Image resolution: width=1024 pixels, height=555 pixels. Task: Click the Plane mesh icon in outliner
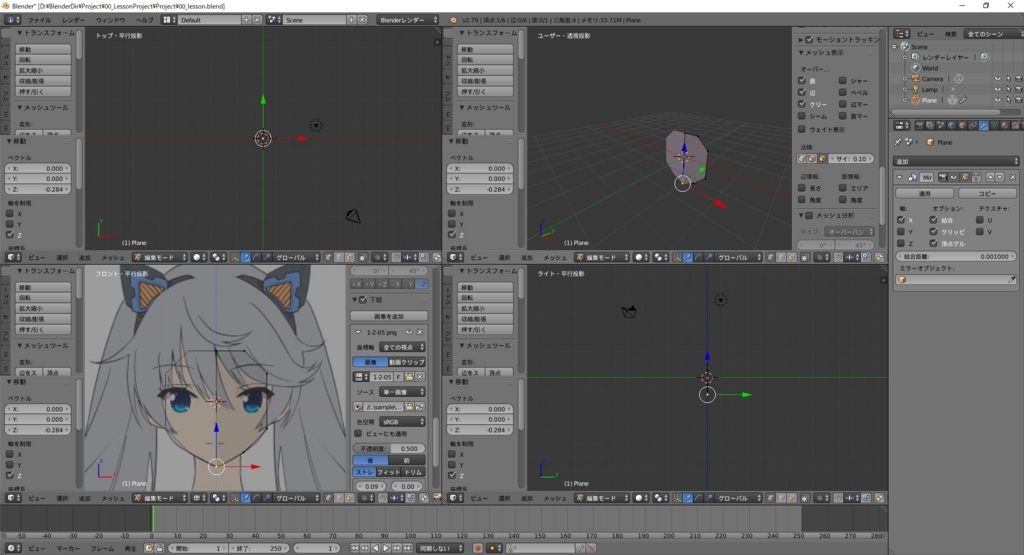[916, 100]
